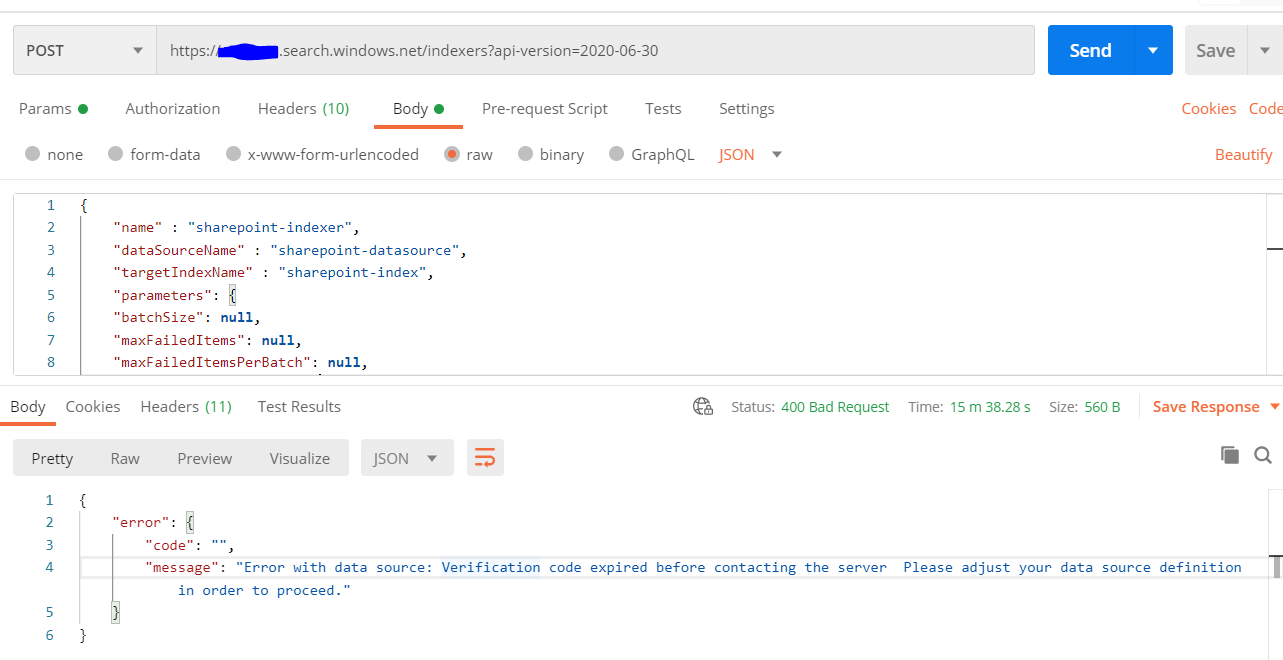Open the Pre-request Script tab
The width and height of the screenshot is (1283, 660).
click(544, 109)
